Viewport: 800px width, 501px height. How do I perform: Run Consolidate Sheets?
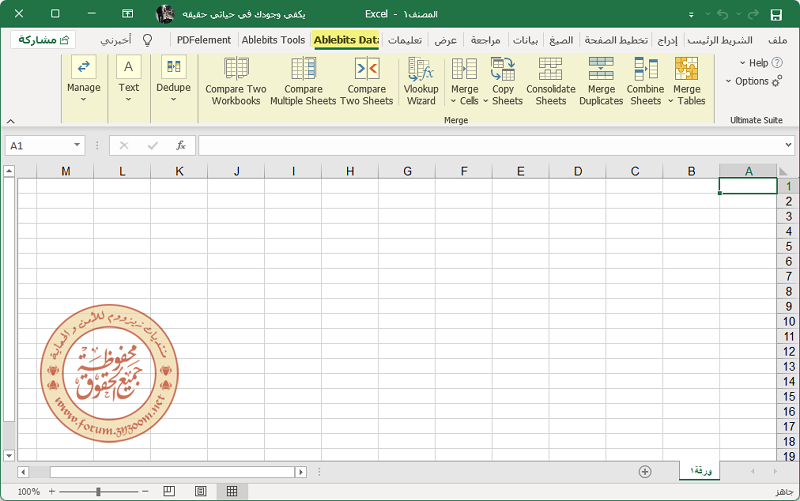click(x=551, y=82)
